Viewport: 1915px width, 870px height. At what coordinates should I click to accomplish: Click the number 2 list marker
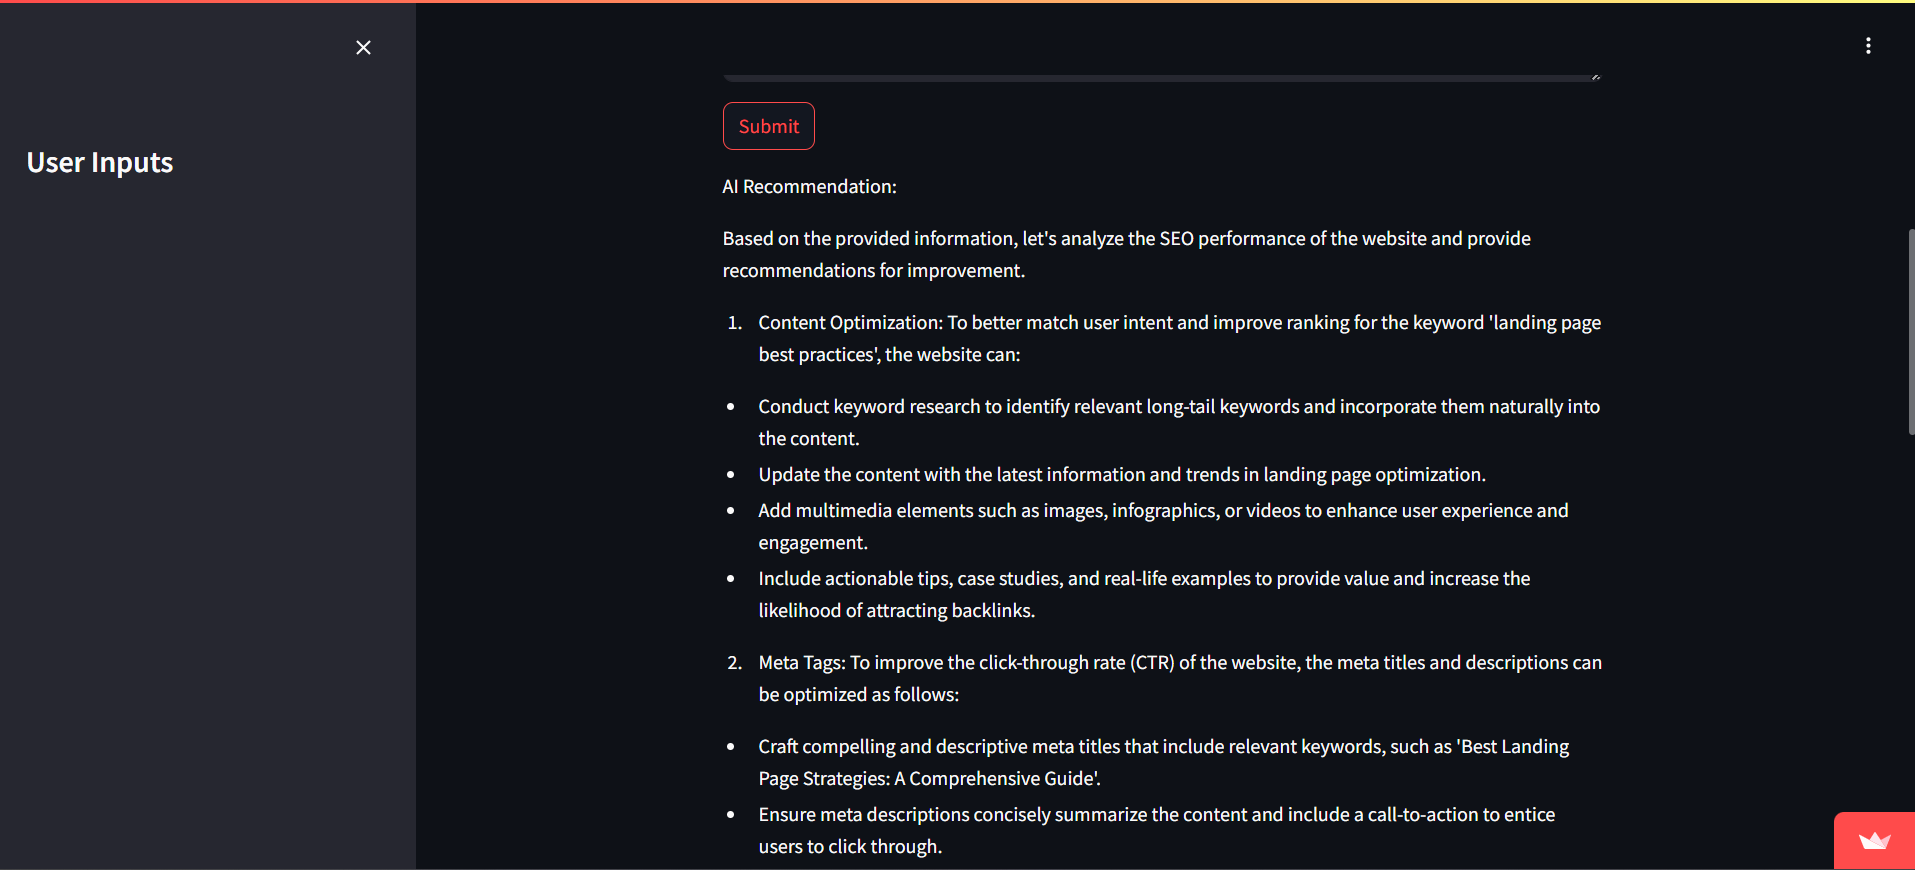[735, 663]
